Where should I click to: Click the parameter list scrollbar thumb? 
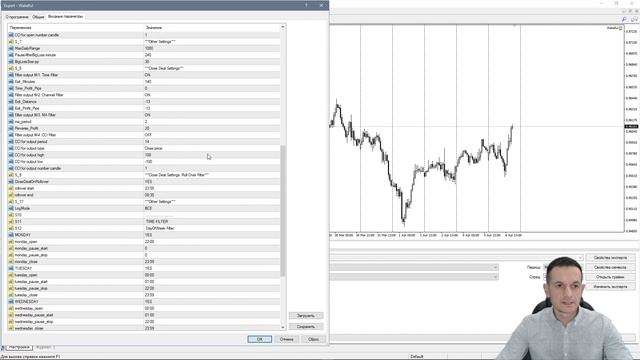pyautogui.click(x=283, y=211)
